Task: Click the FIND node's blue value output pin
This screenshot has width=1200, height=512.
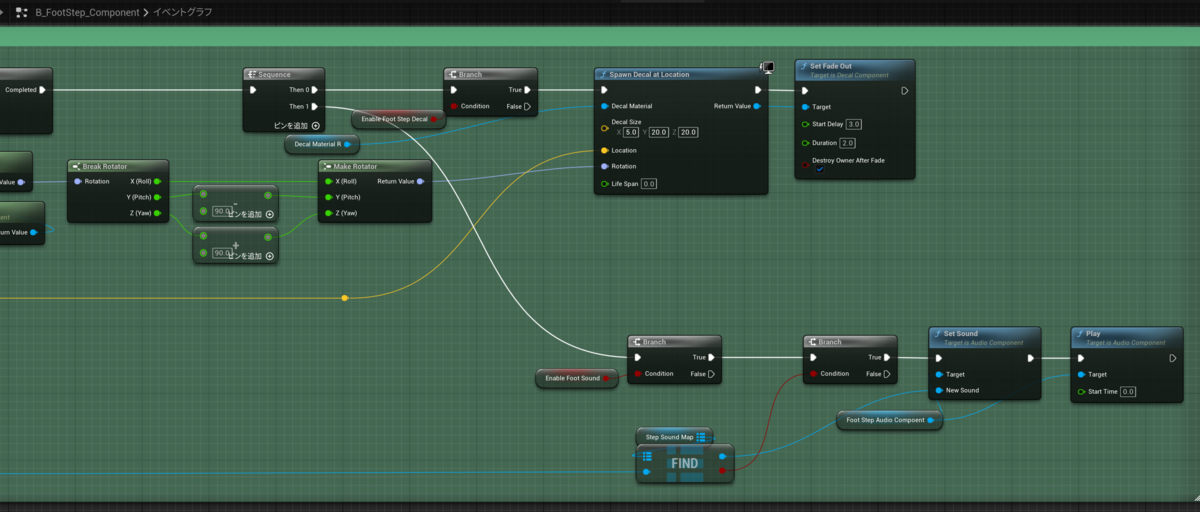Action: pos(723,456)
